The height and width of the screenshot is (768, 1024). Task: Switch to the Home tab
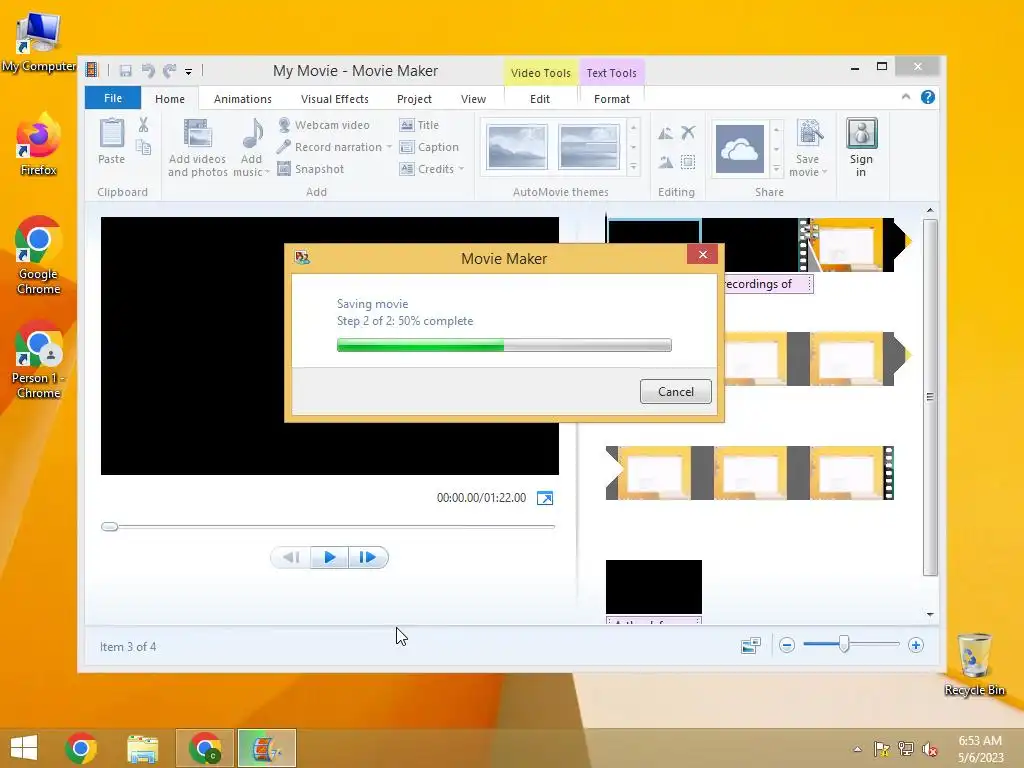pyautogui.click(x=170, y=99)
